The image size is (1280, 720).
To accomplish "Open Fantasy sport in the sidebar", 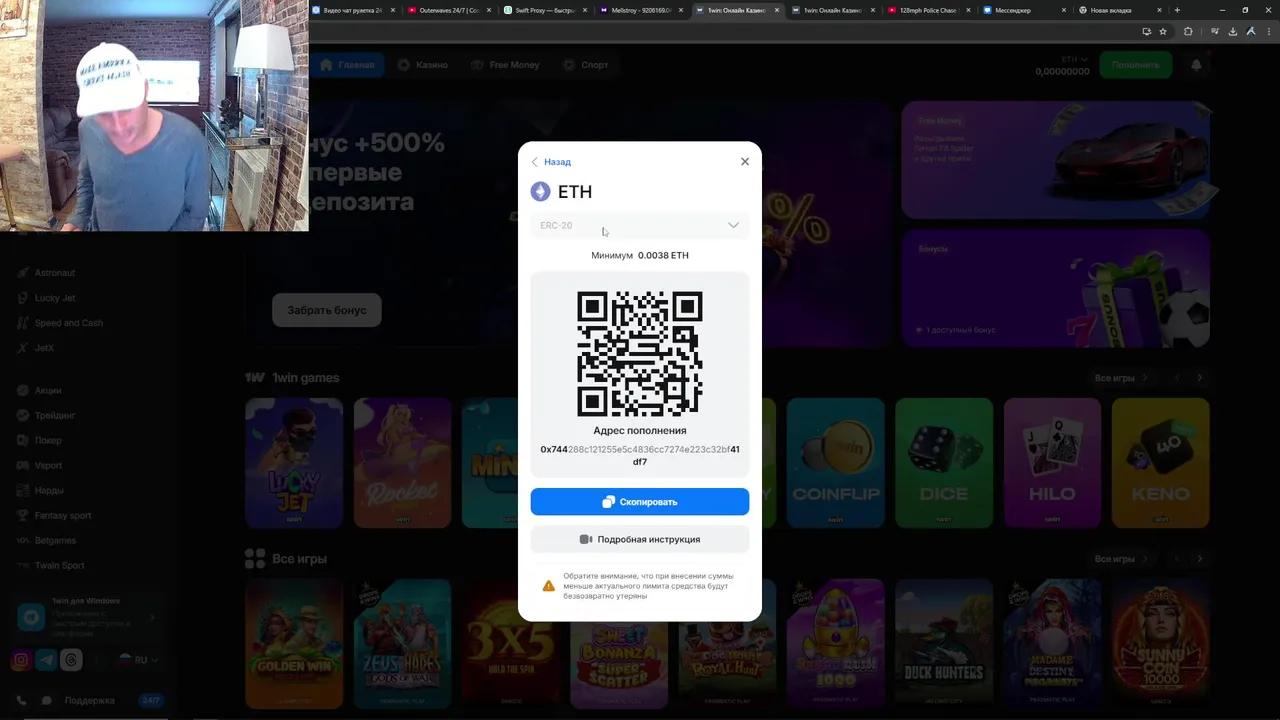I will click(x=55, y=515).
